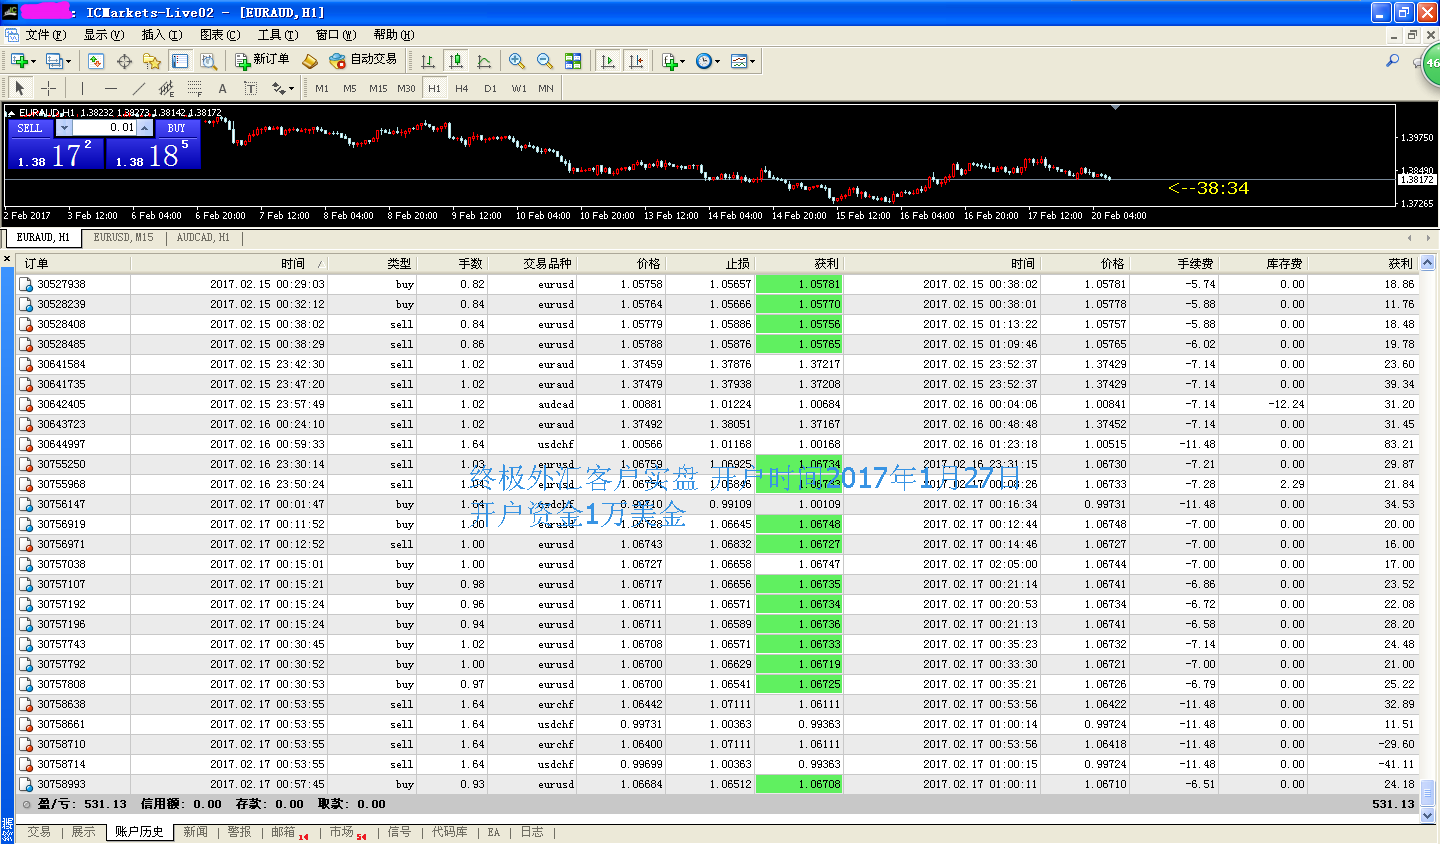The image size is (1440, 844).
Task: Zoom in on the chart
Action: click(x=517, y=61)
